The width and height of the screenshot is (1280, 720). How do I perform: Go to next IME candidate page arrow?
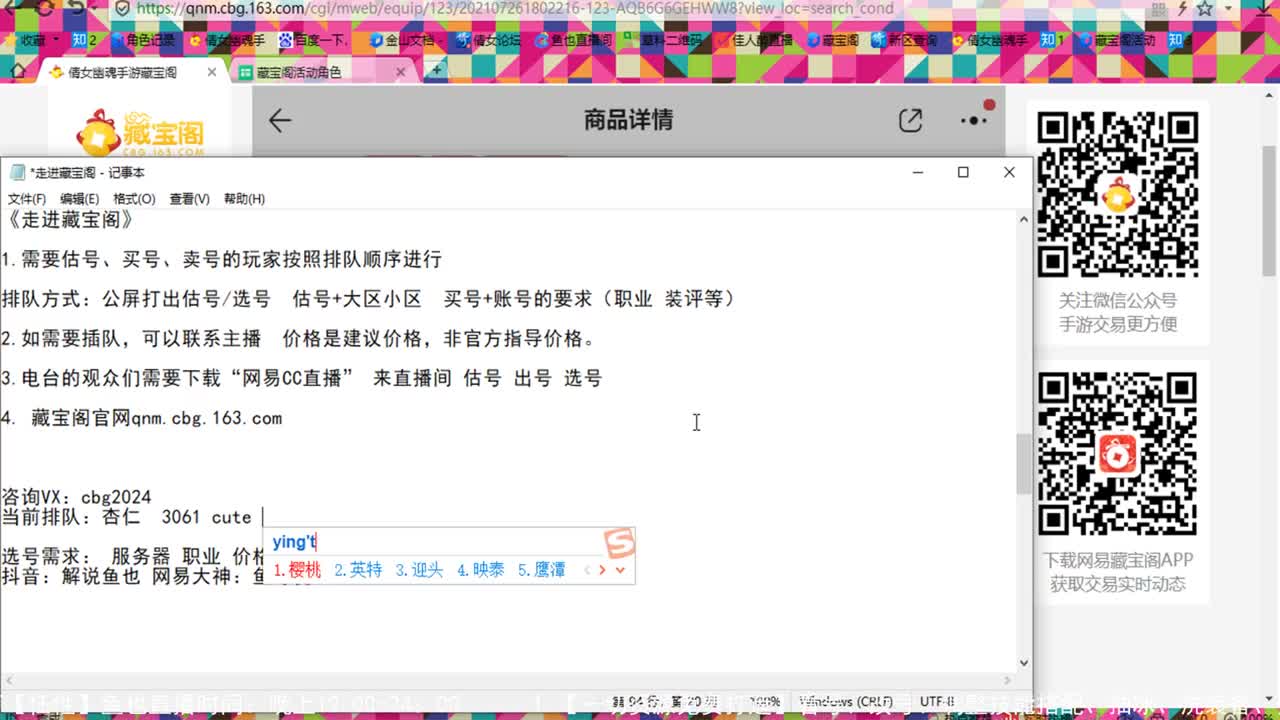coord(602,570)
